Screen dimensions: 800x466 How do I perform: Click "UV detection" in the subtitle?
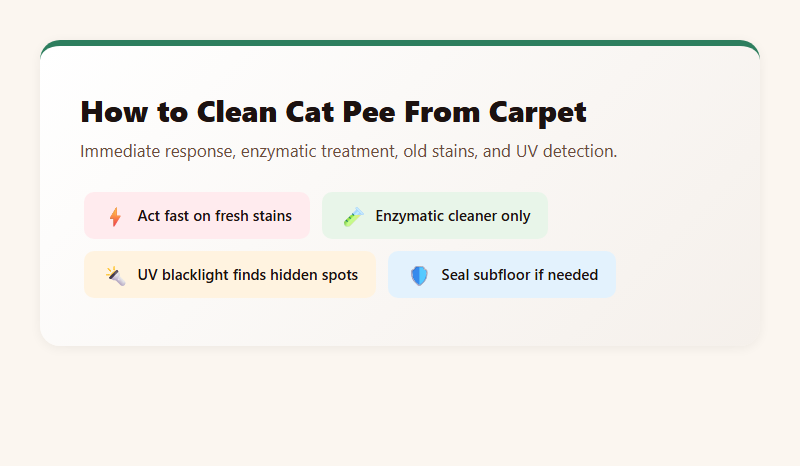click(x=571, y=152)
